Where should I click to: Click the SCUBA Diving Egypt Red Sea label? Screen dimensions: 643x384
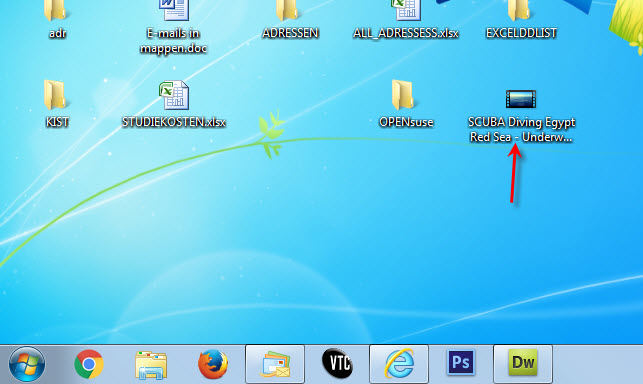(x=521, y=129)
